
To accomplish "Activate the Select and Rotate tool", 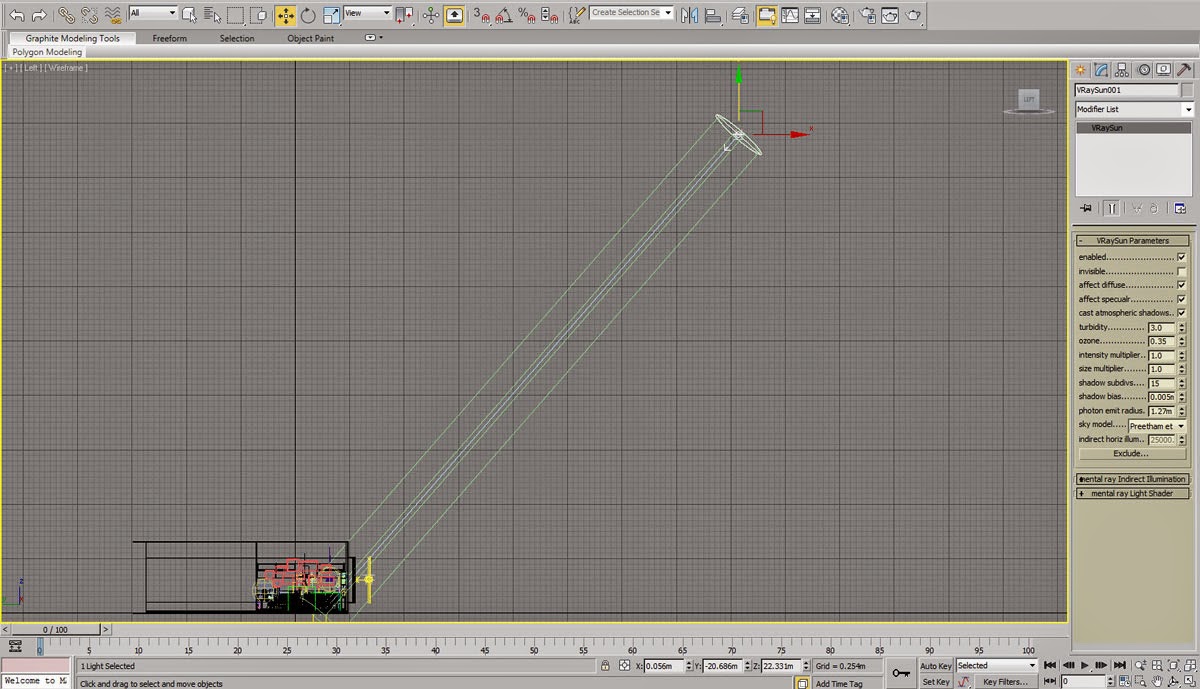I will 308,14.
